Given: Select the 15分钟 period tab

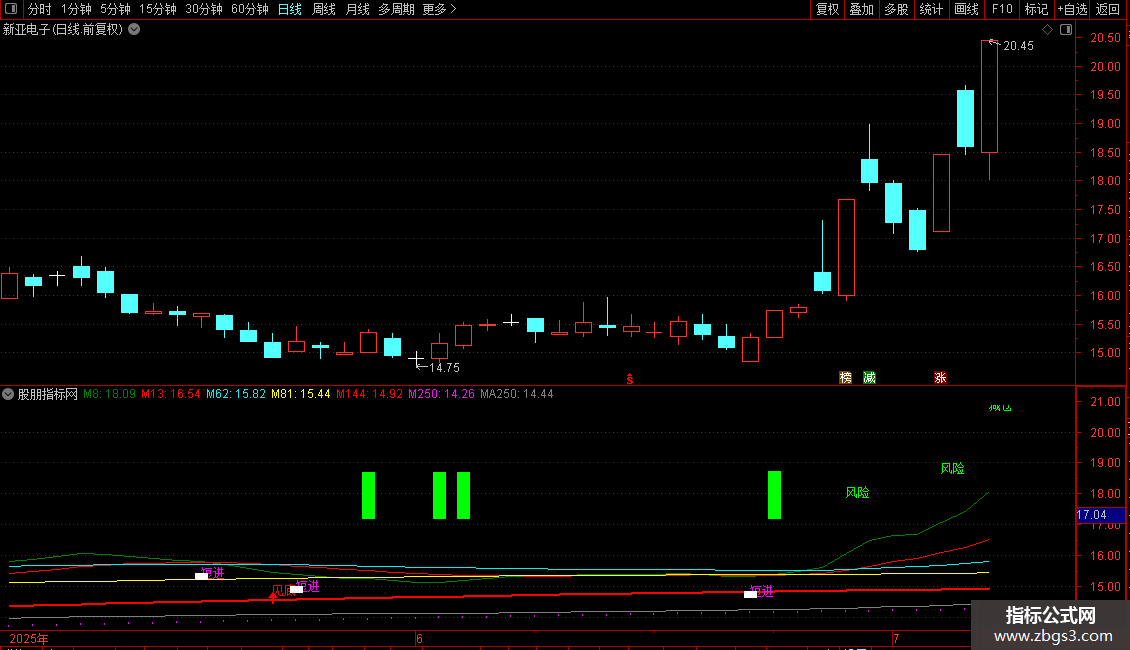Looking at the screenshot, I should tap(158, 9).
